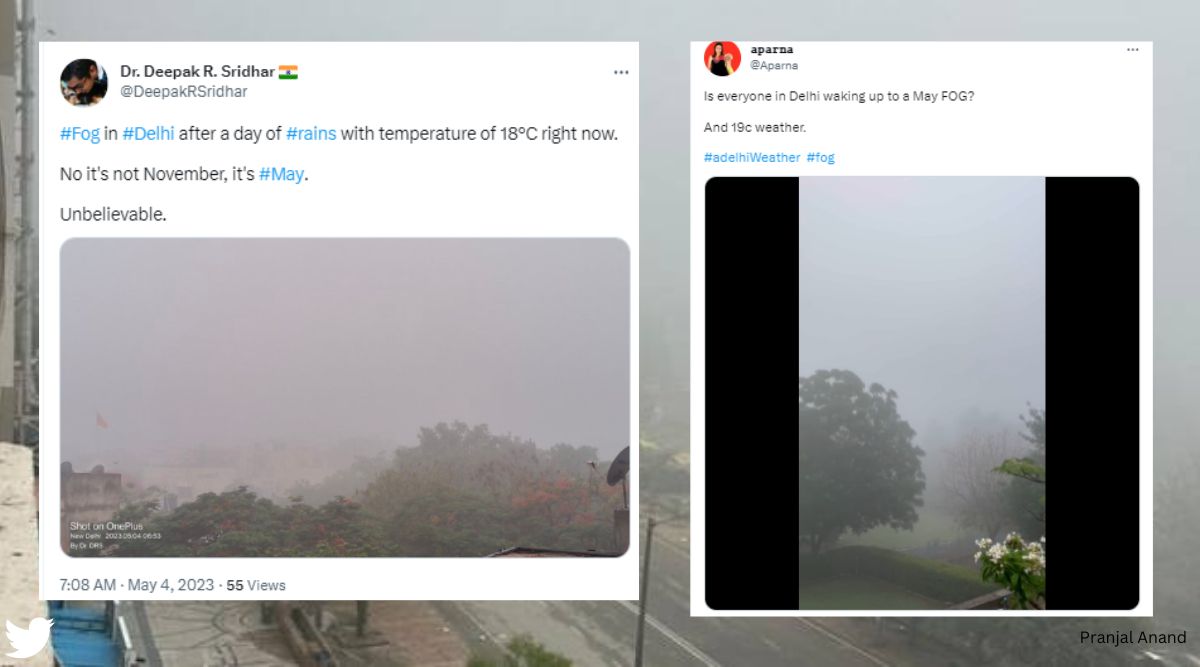This screenshot has width=1200, height=667.
Task: Open more options on Dr. Deepak's tweet
Action: coord(621,71)
